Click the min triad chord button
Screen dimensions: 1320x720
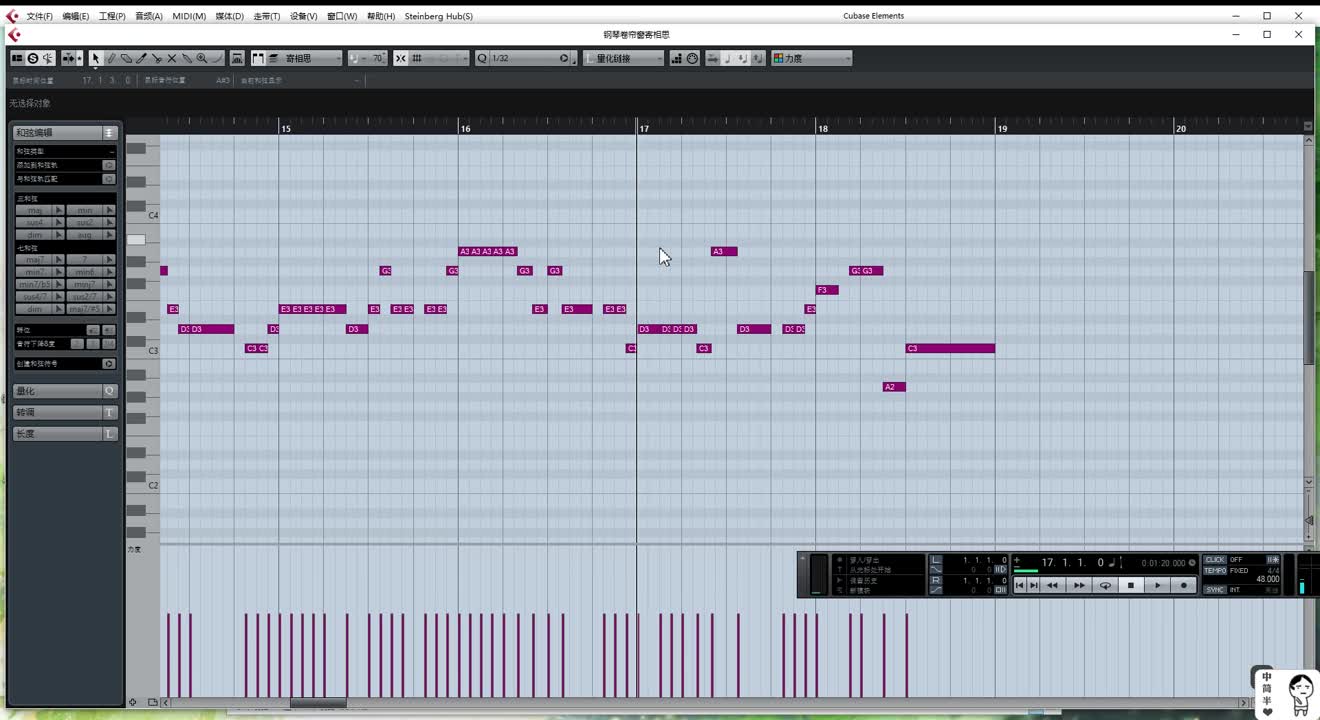(x=85, y=210)
